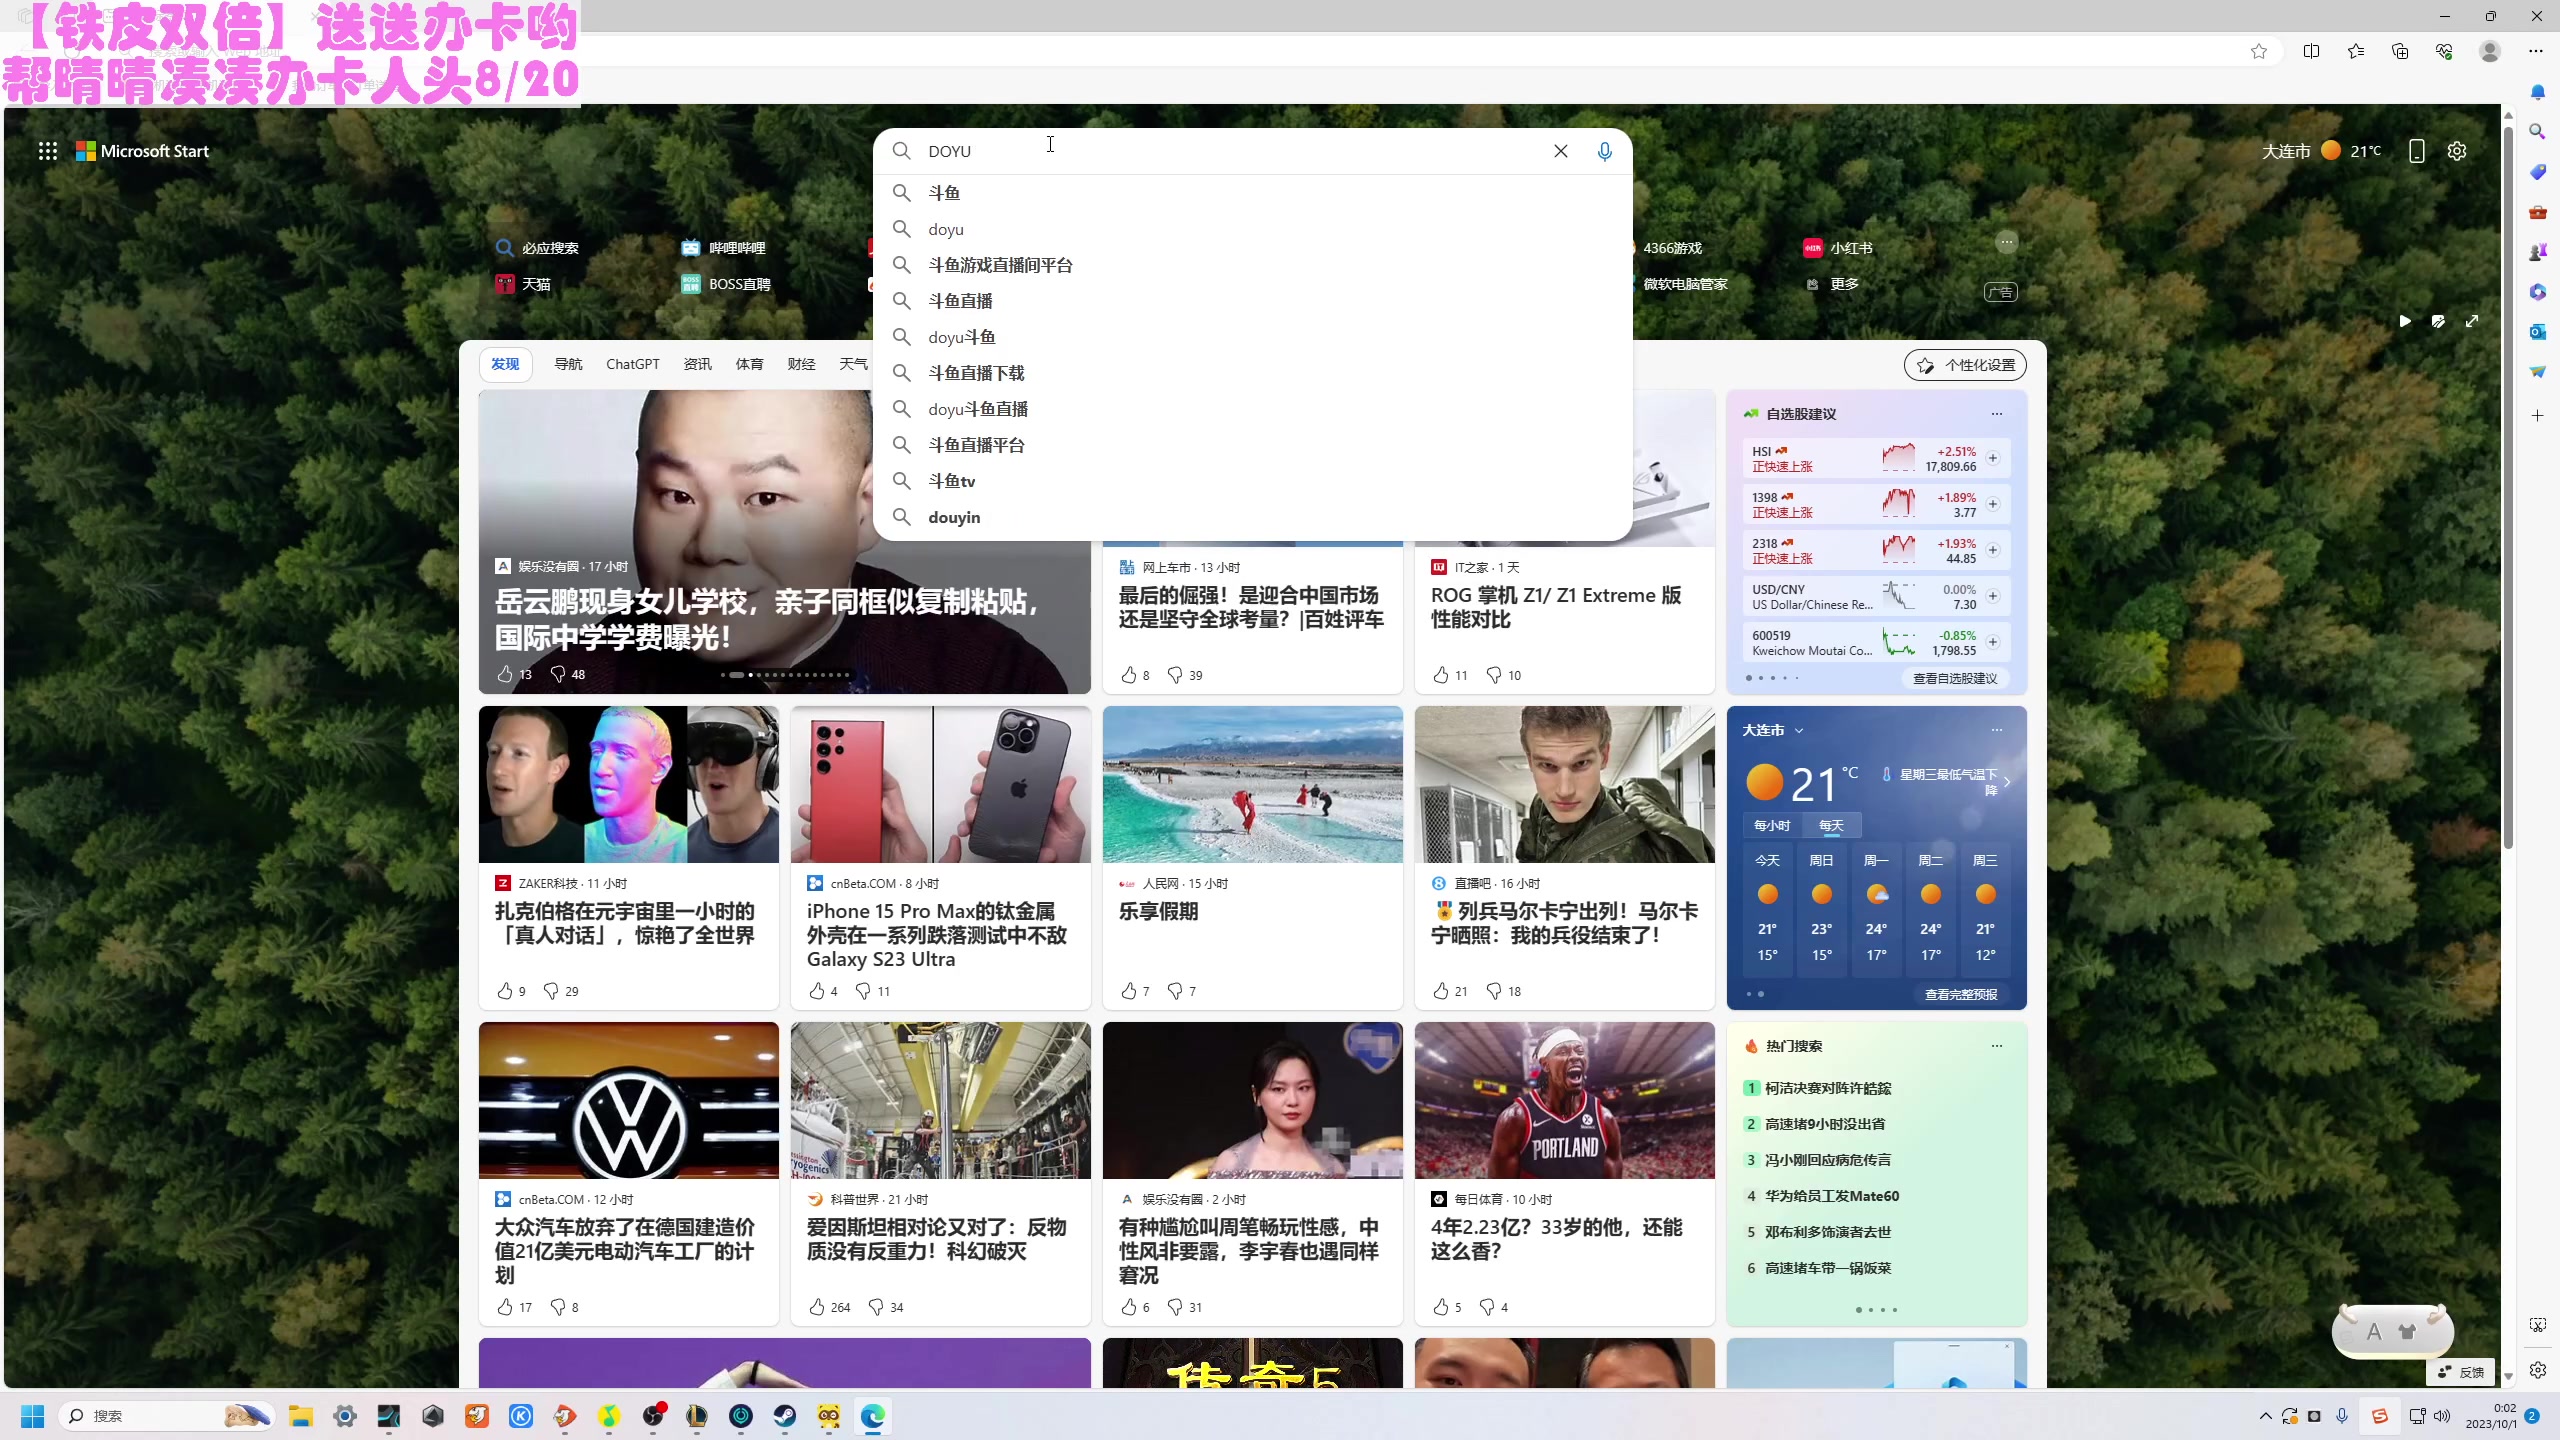Click 更多 quick links

pyautogui.click(x=1832, y=284)
